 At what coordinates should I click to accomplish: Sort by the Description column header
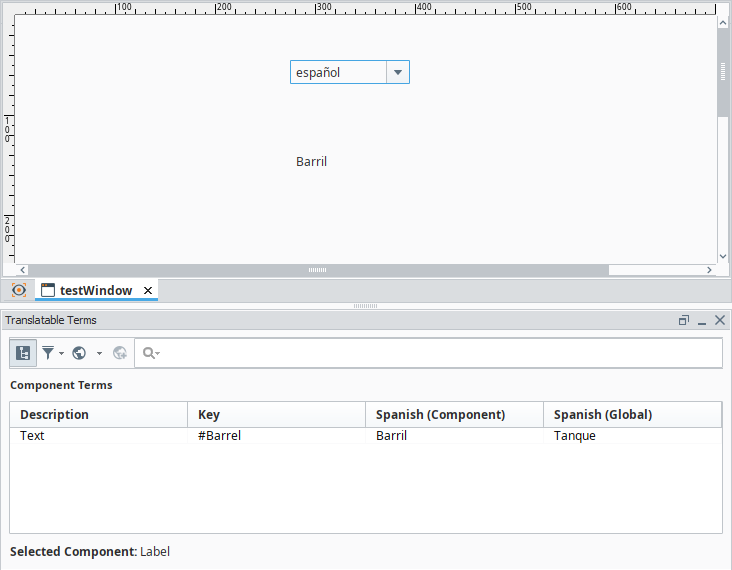tap(98, 414)
